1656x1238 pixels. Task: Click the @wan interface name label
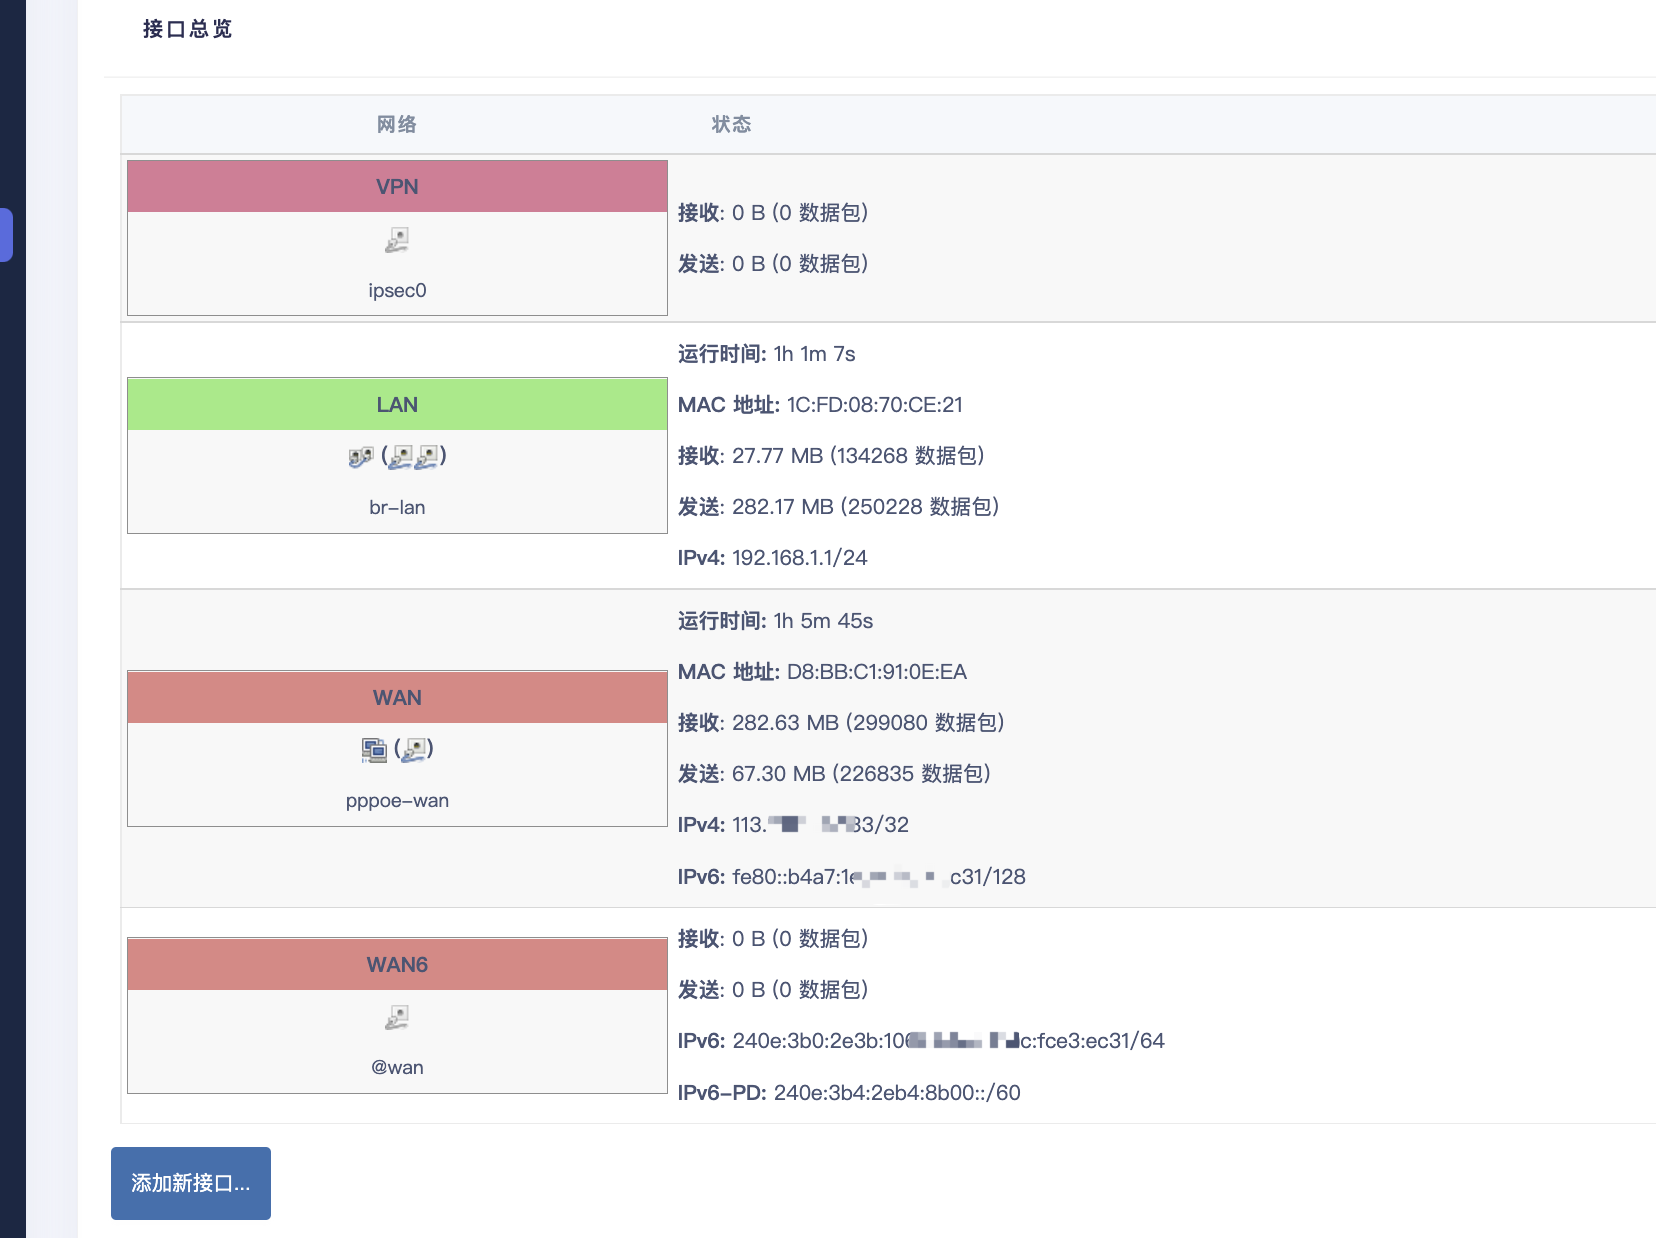(397, 1067)
